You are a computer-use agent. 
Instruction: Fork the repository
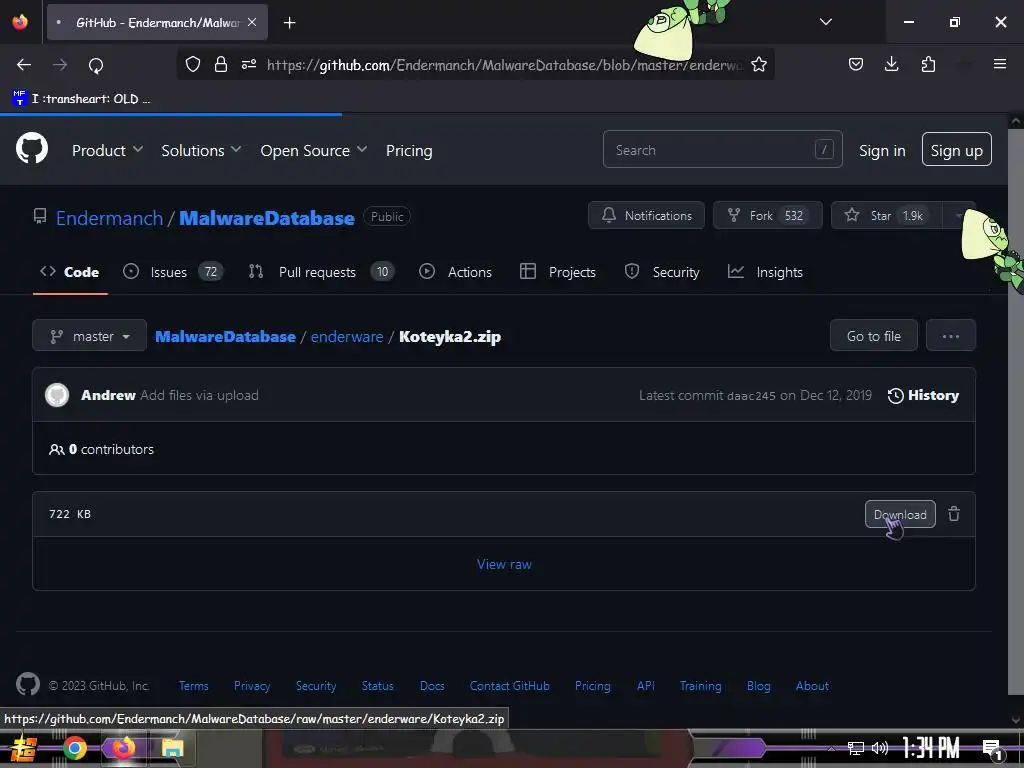[x=767, y=216]
